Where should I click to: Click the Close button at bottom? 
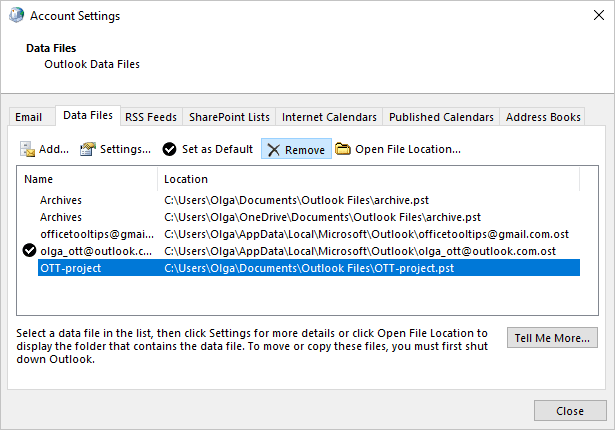coord(570,411)
